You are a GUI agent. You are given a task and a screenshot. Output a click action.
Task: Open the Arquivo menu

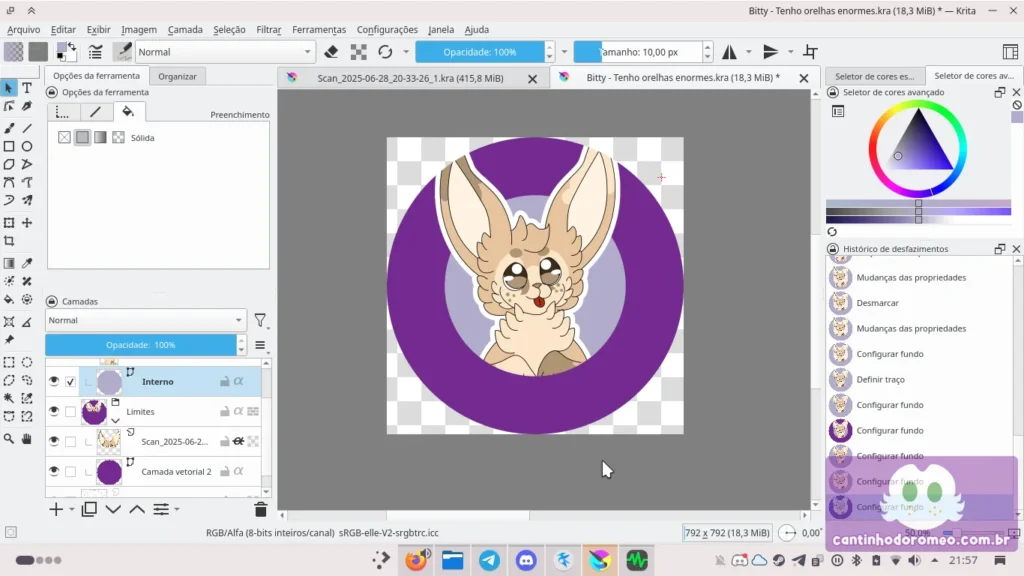point(24,29)
